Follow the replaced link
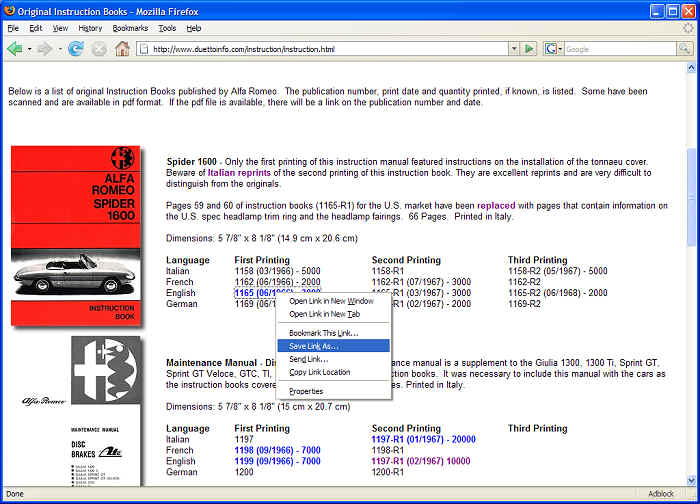 coord(496,206)
